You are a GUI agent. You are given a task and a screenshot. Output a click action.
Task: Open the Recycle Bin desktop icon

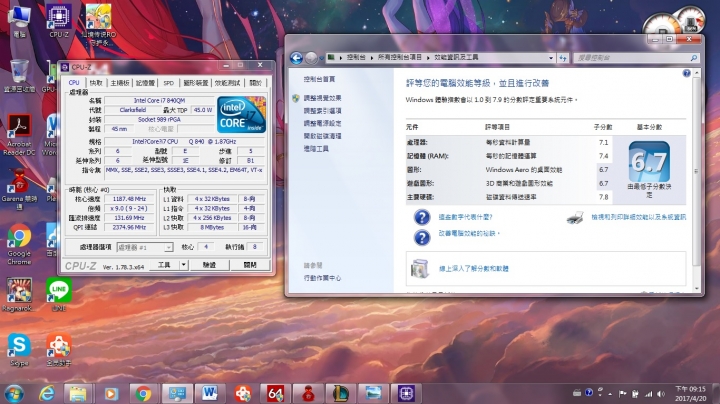click(19, 76)
